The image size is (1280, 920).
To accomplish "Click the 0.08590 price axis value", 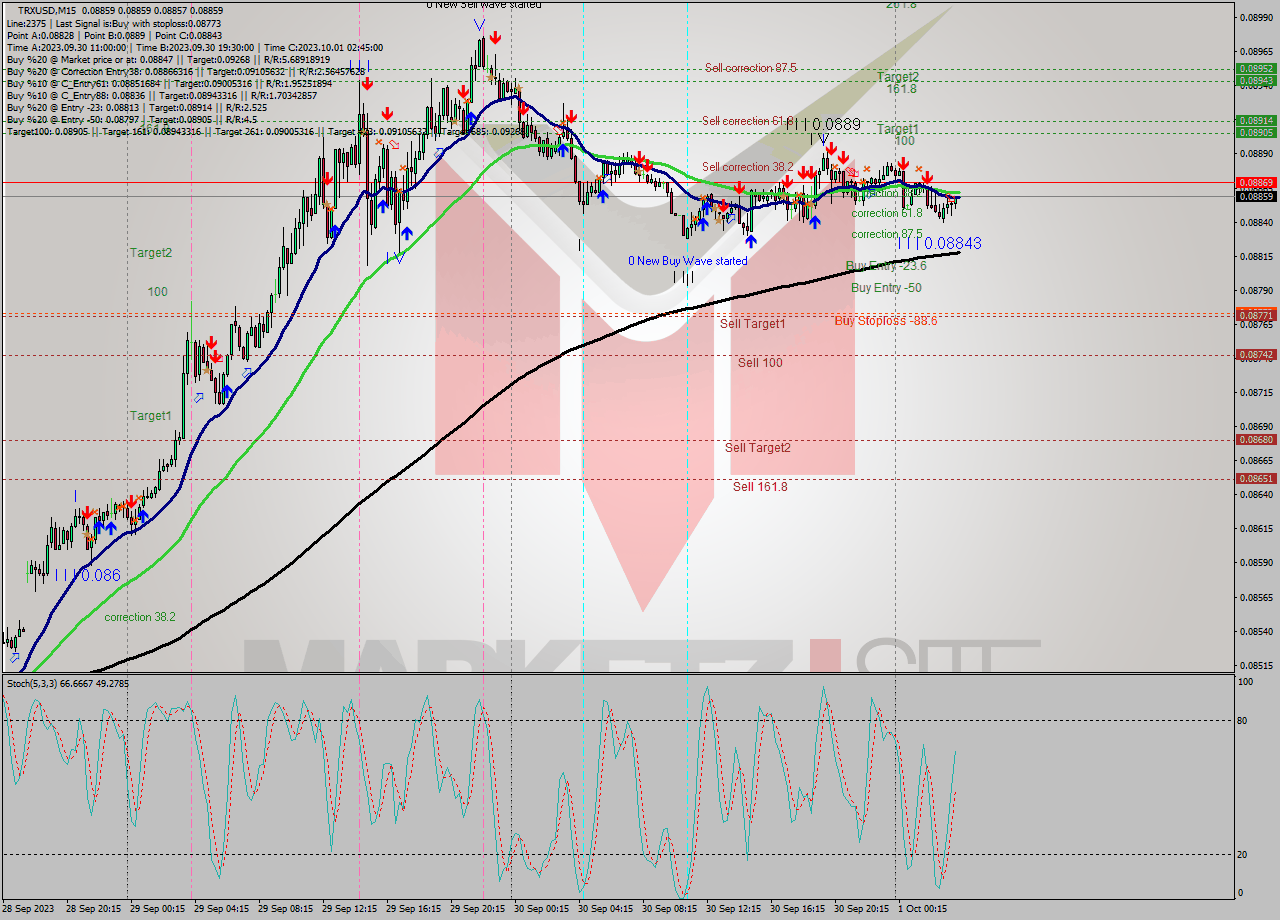I will click(1256, 562).
